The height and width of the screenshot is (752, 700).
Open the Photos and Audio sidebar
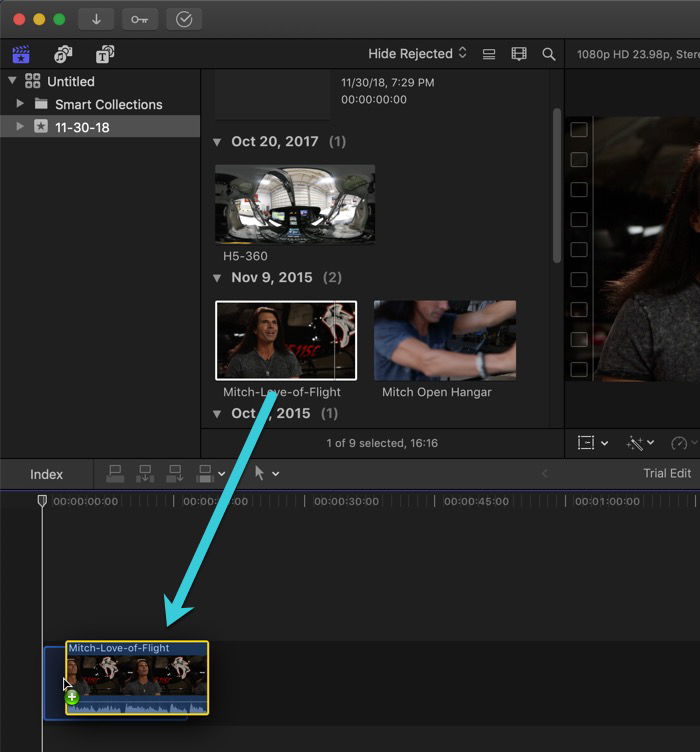(63, 54)
